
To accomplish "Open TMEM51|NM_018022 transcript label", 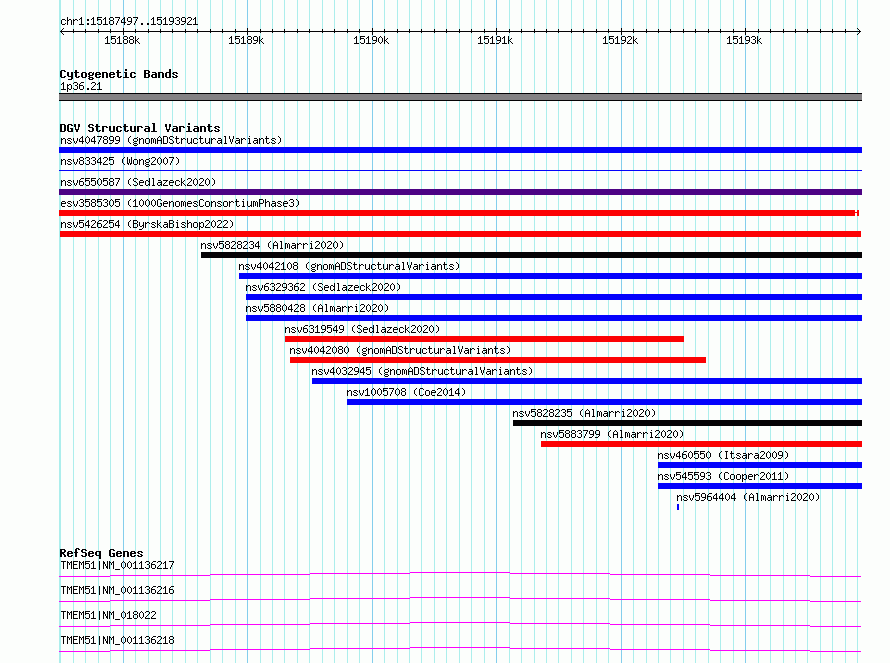I will [x=108, y=615].
